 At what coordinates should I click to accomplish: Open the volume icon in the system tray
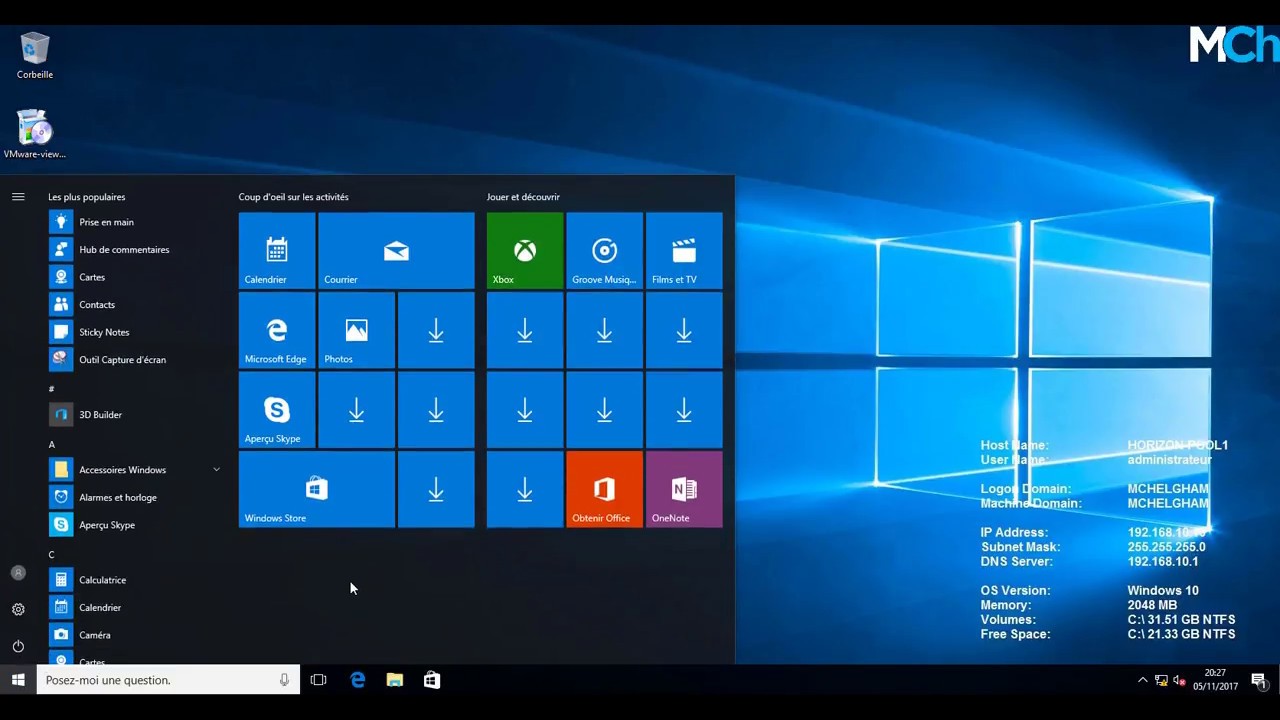[1180, 680]
